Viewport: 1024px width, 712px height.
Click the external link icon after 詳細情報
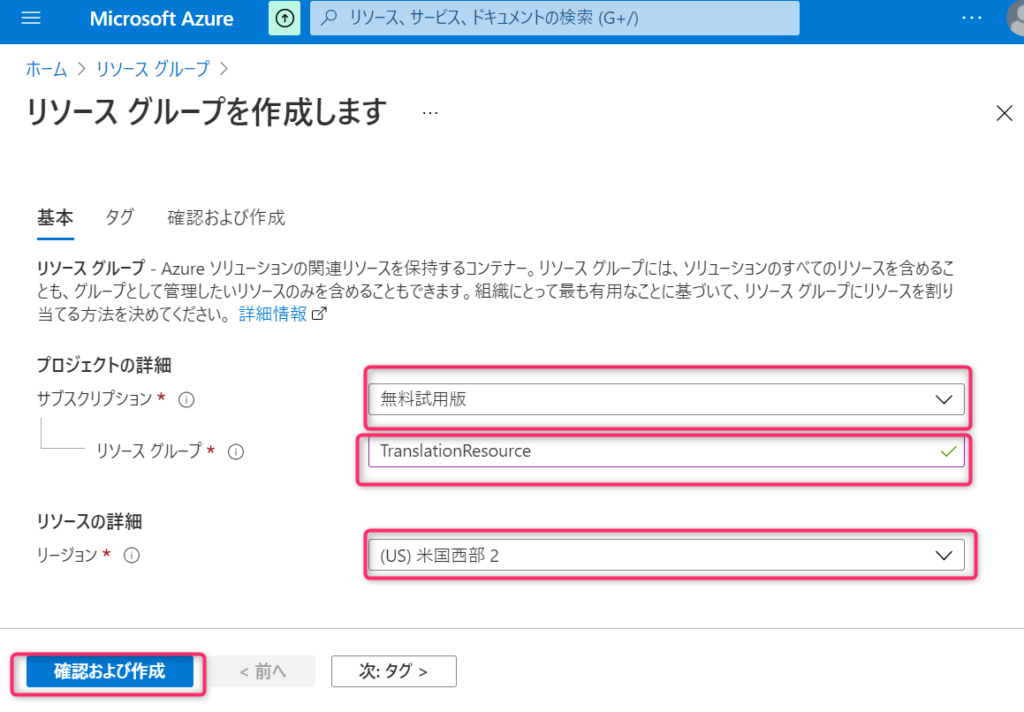coord(319,314)
